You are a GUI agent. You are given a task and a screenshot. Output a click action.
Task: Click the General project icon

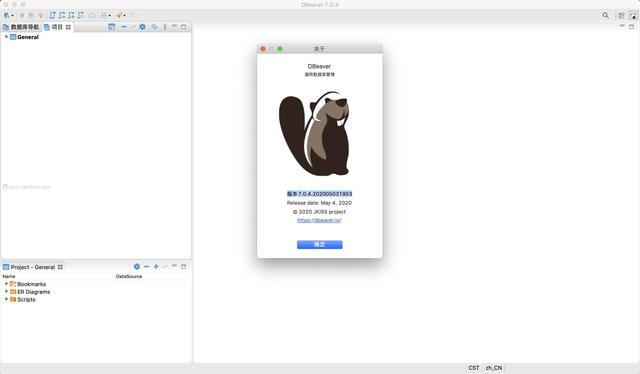[13, 37]
